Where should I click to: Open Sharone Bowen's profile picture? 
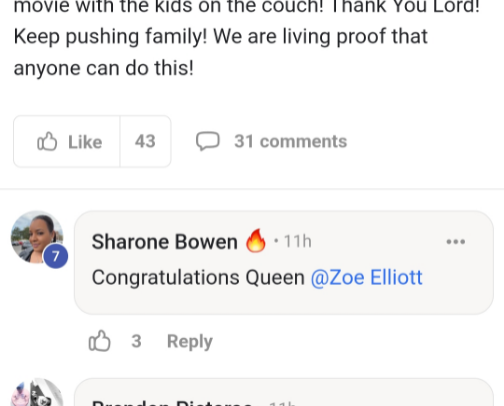click(x=37, y=237)
